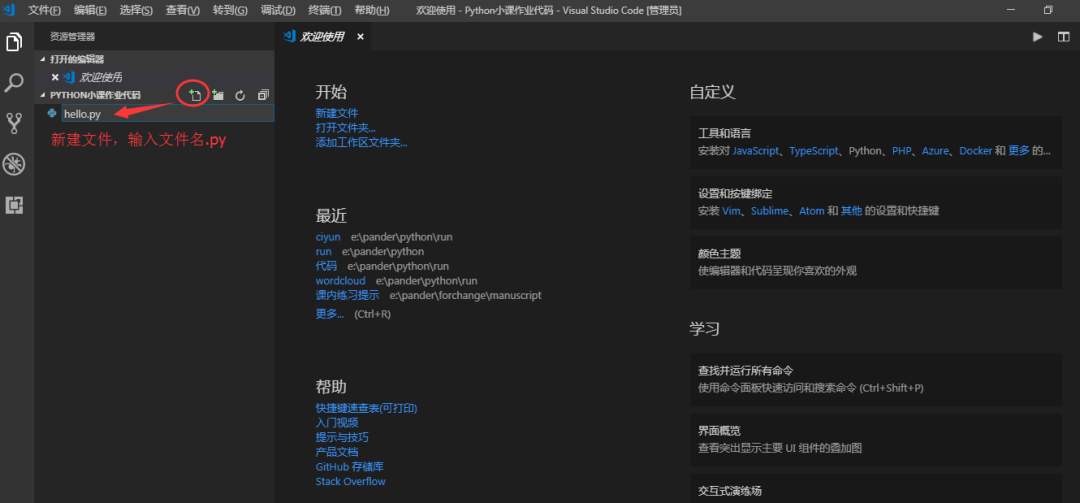1080x503 pixels.
Task: Collapse all folders in explorer
Action: click(263, 95)
